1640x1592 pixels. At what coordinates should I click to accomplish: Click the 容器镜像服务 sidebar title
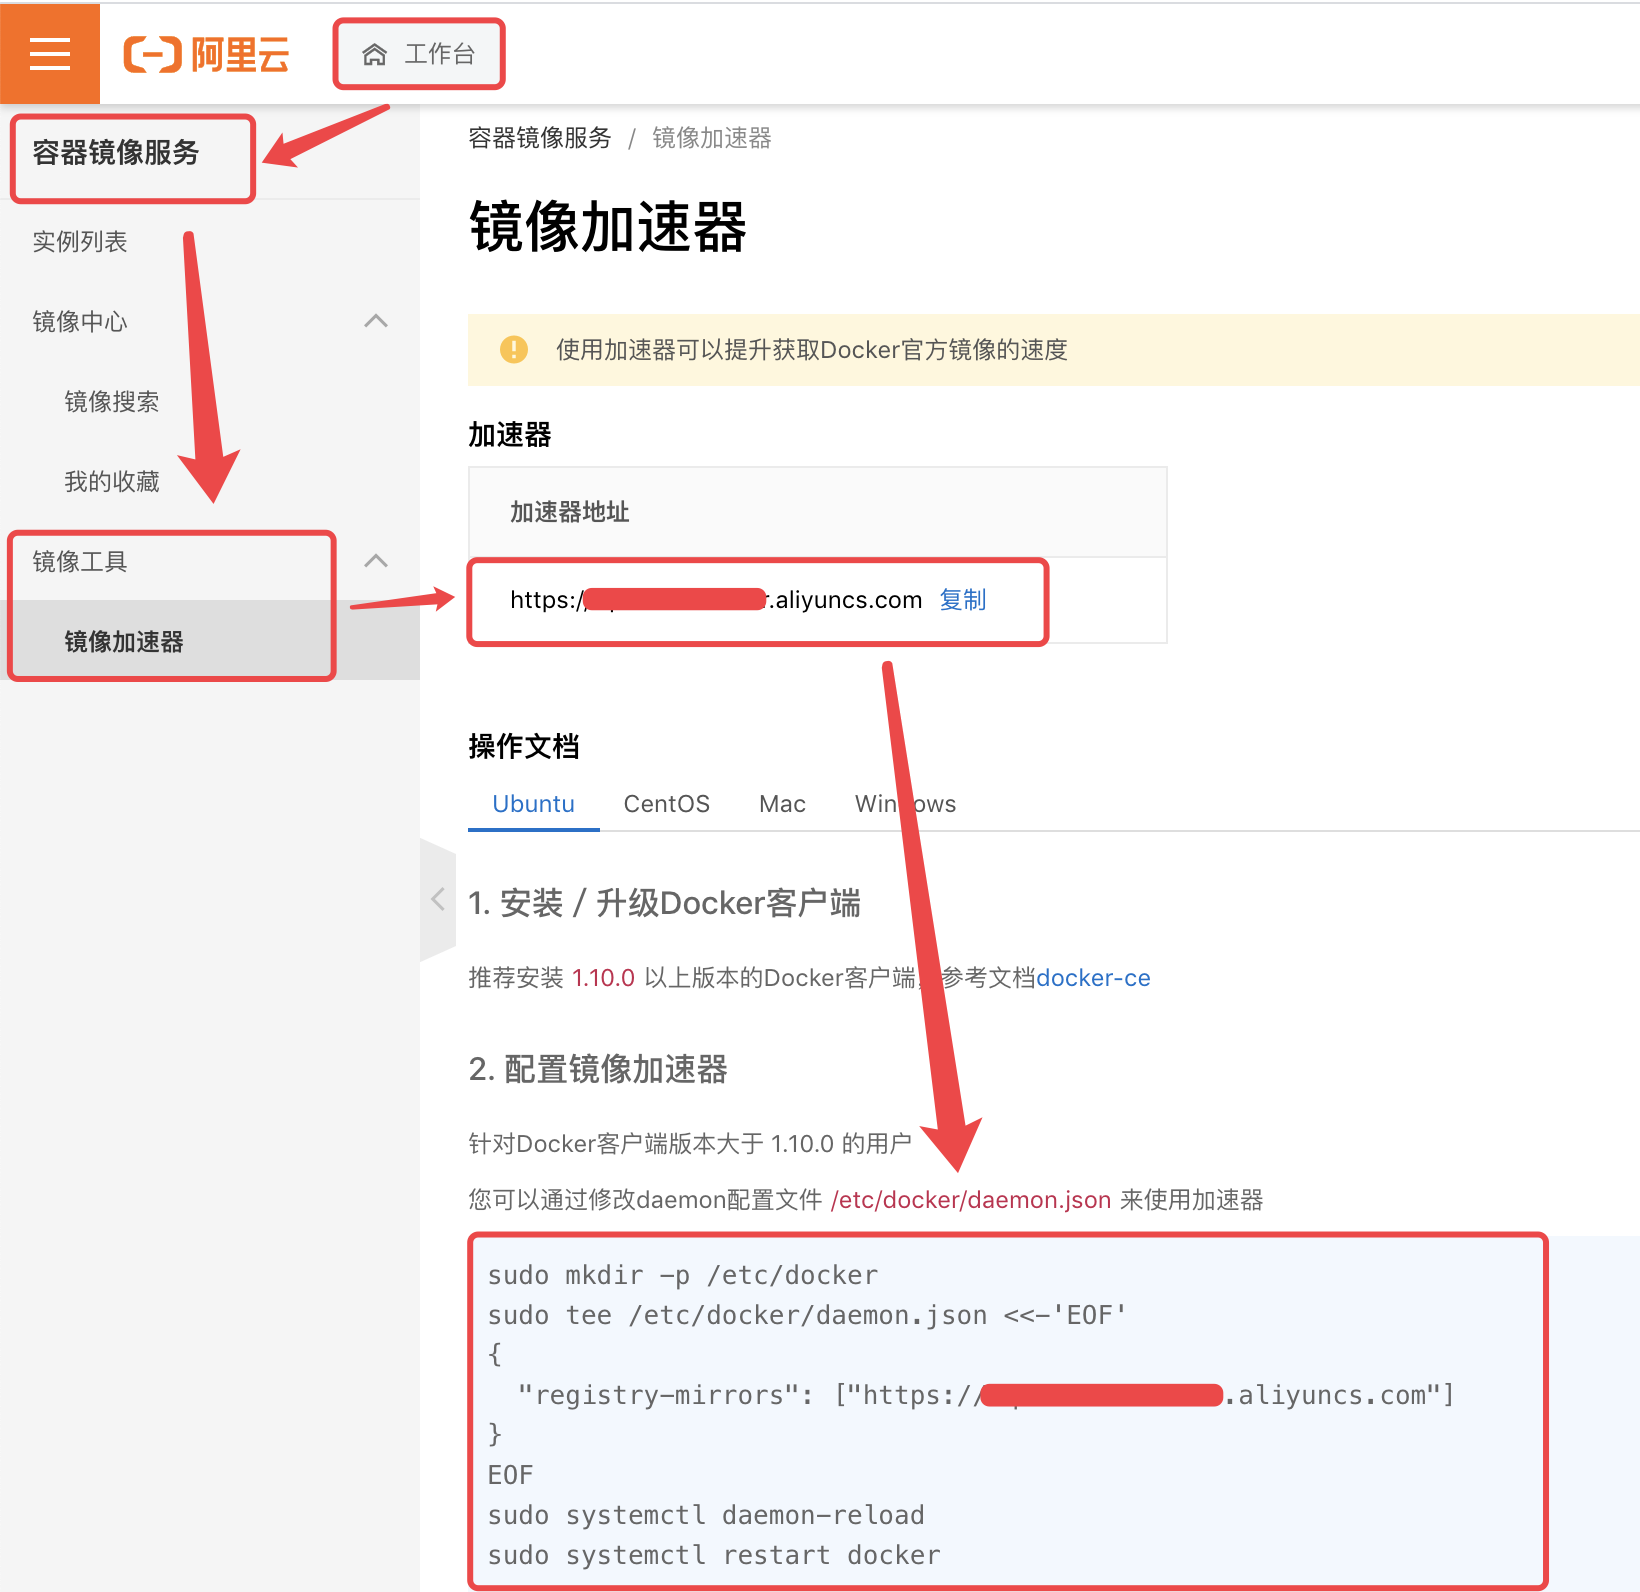tap(116, 153)
